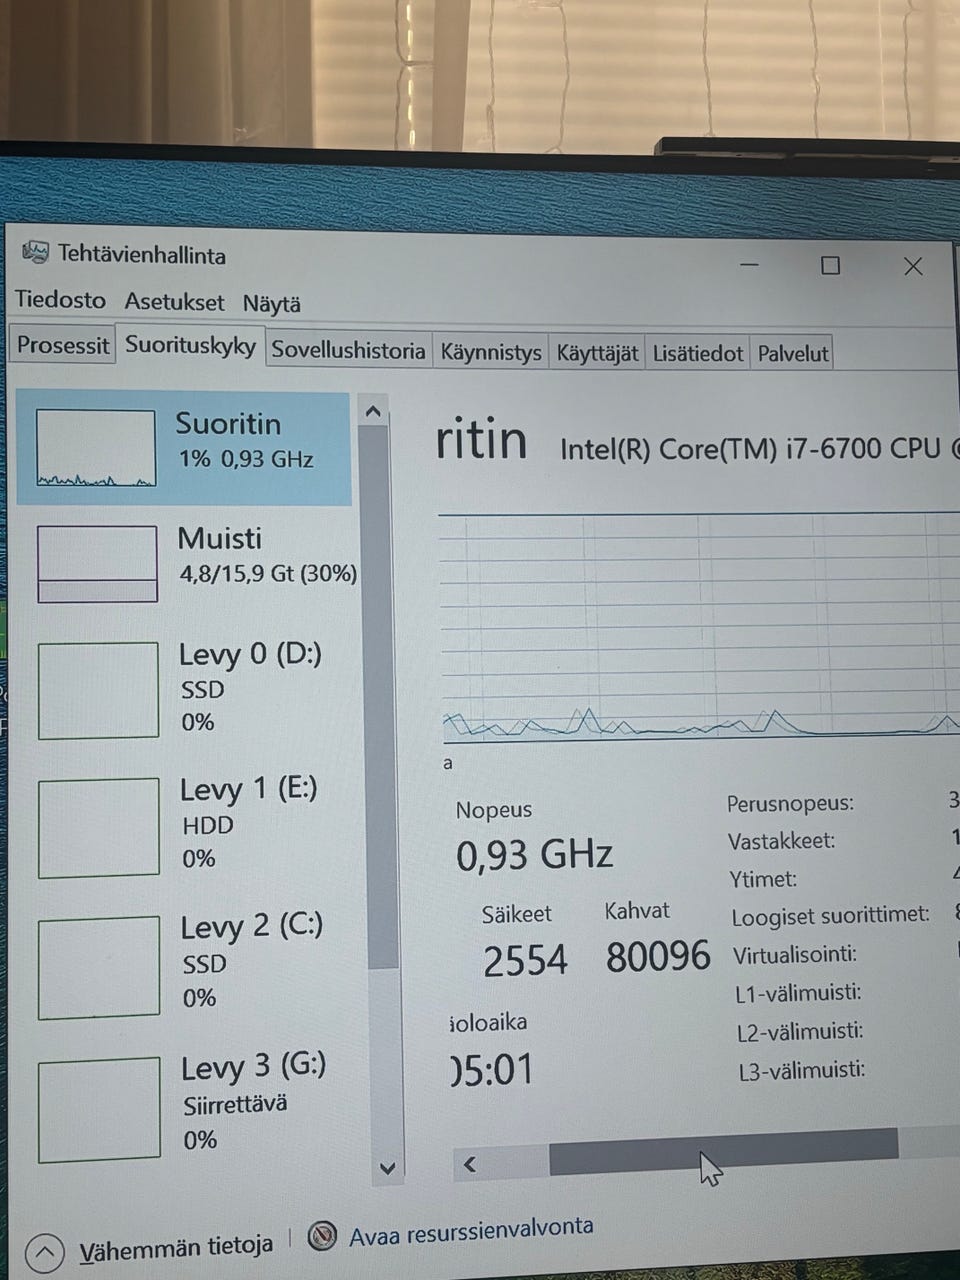Click the L2-välimuisti label
The height and width of the screenshot is (1280, 960).
tap(800, 1031)
